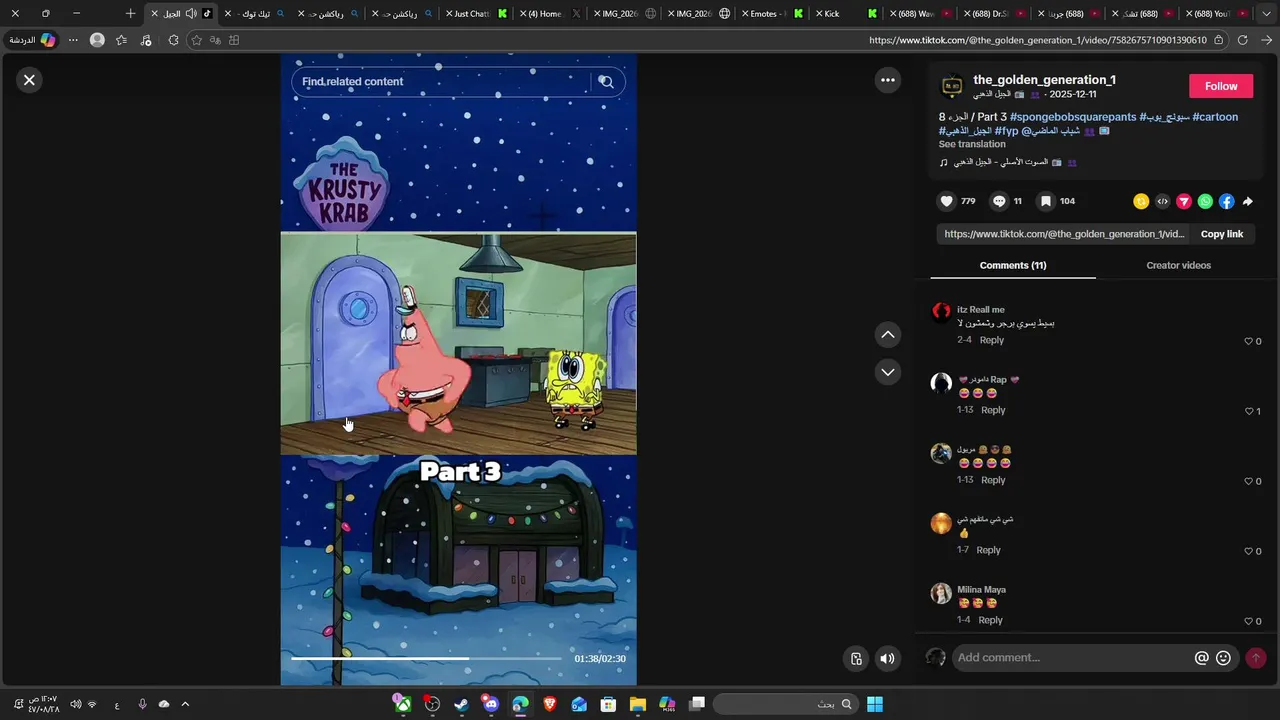Open Windows Start menu
This screenshot has width=1280, height=720.
pos(875,704)
